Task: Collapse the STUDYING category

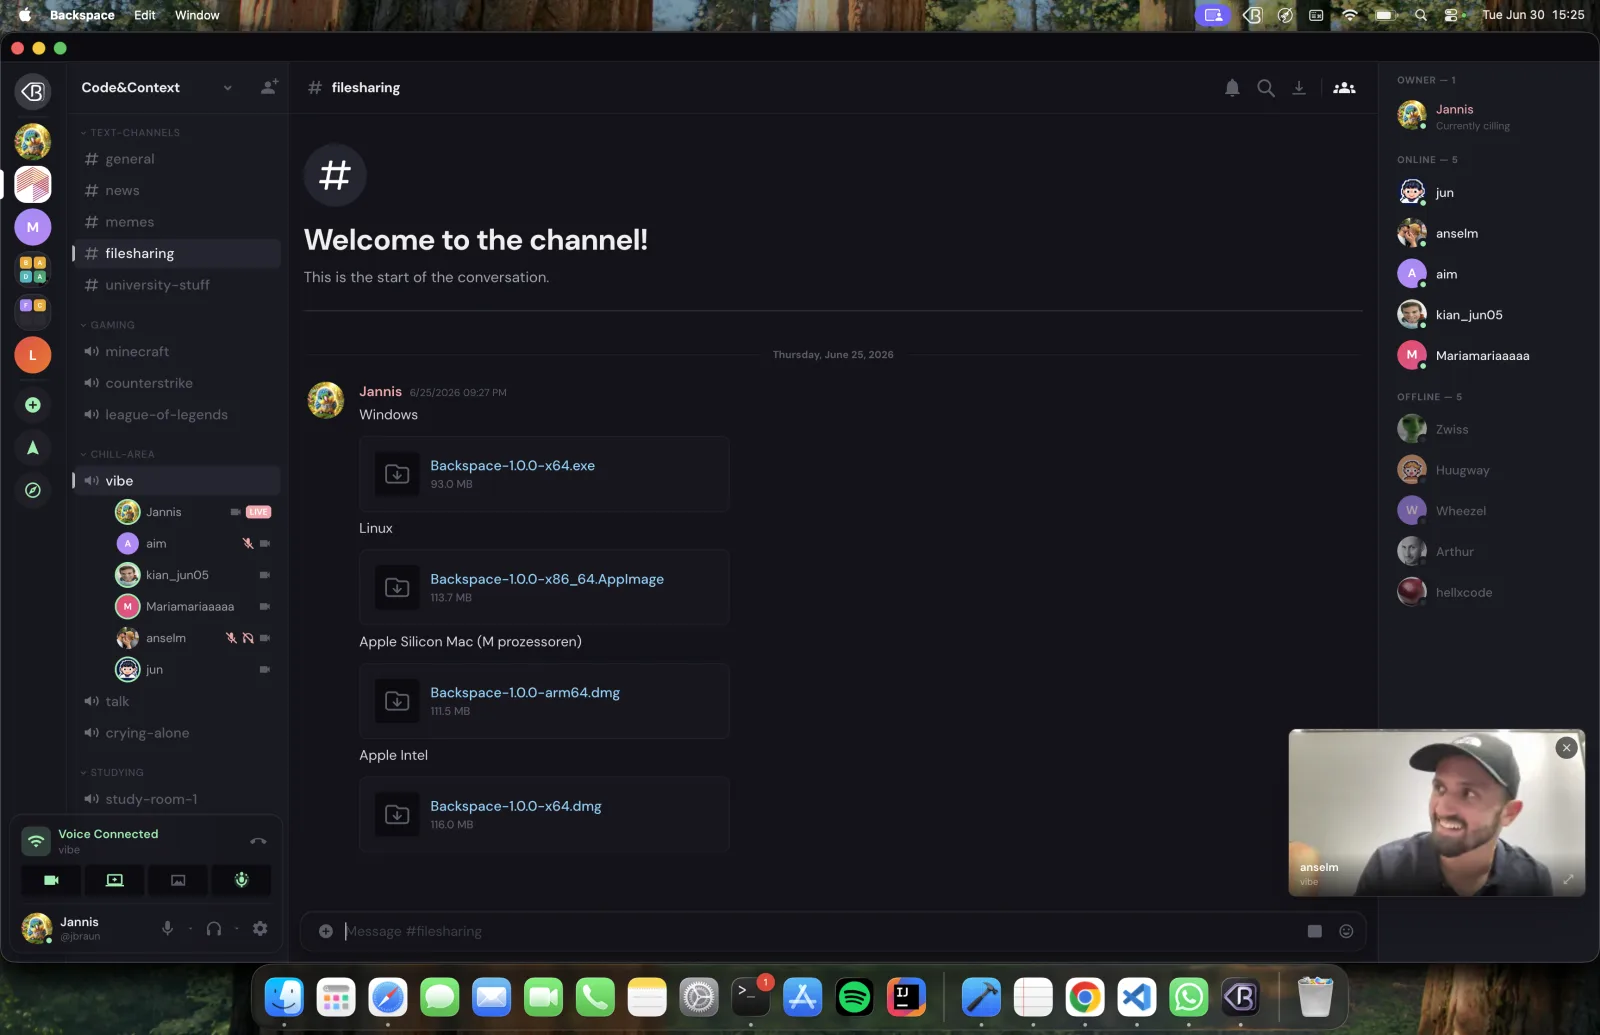Action: [x=112, y=772]
